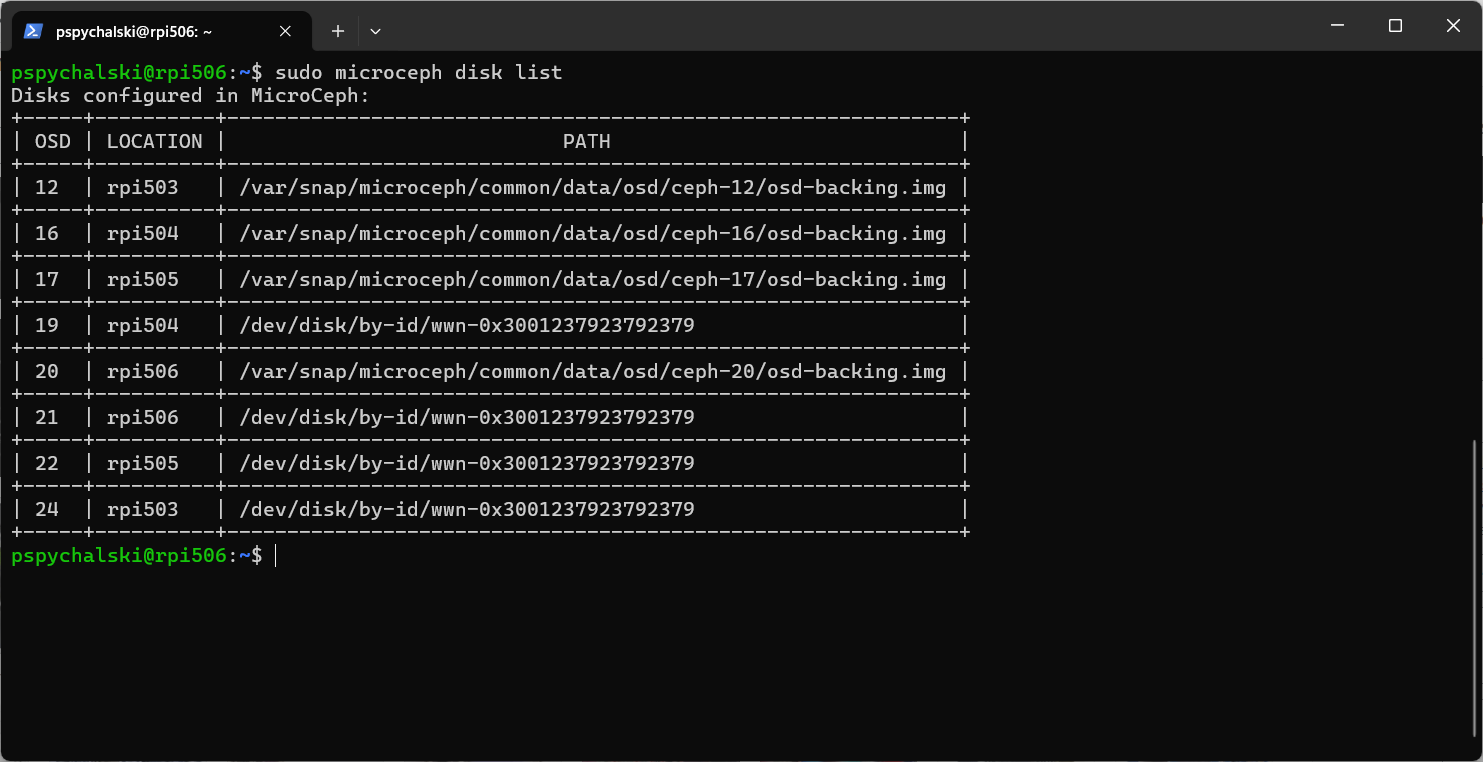The width and height of the screenshot is (1483, 762).
Task: Click the blinking cursor at the bottom prompt
Action: (x=275, y=555)
